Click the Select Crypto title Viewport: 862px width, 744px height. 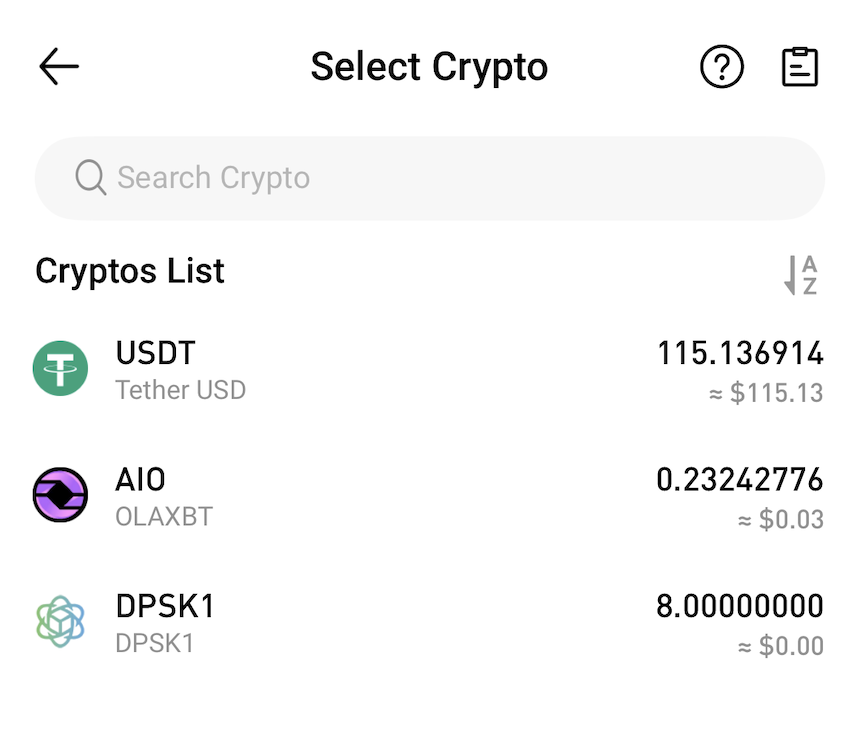pyautogui.click(x=429, y=67)
